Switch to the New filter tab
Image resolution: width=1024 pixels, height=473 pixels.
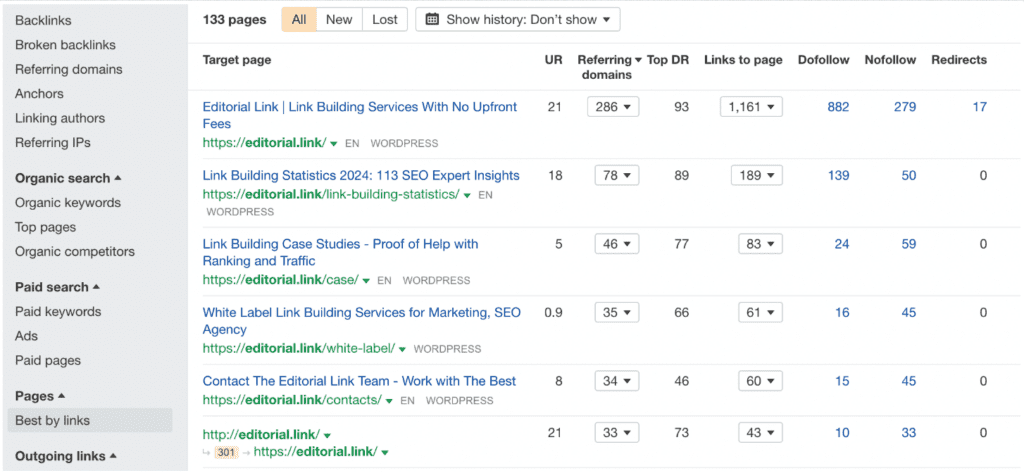pos(339,20)
